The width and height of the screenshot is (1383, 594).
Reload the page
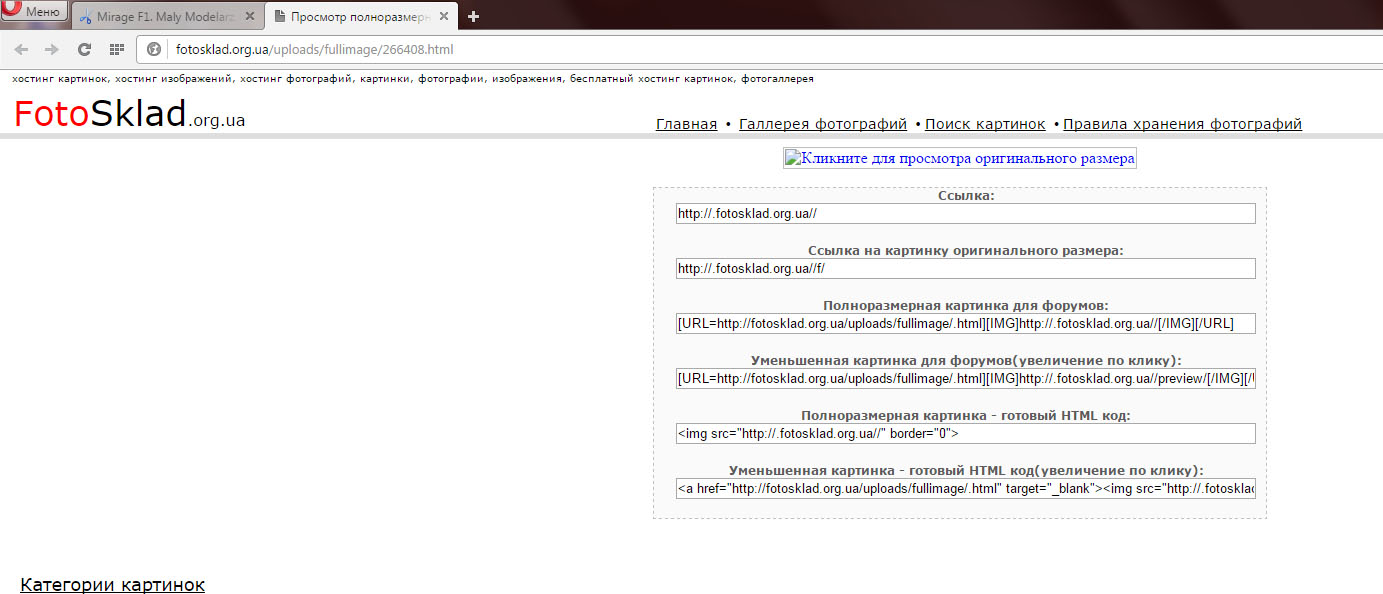click(85, 49)
